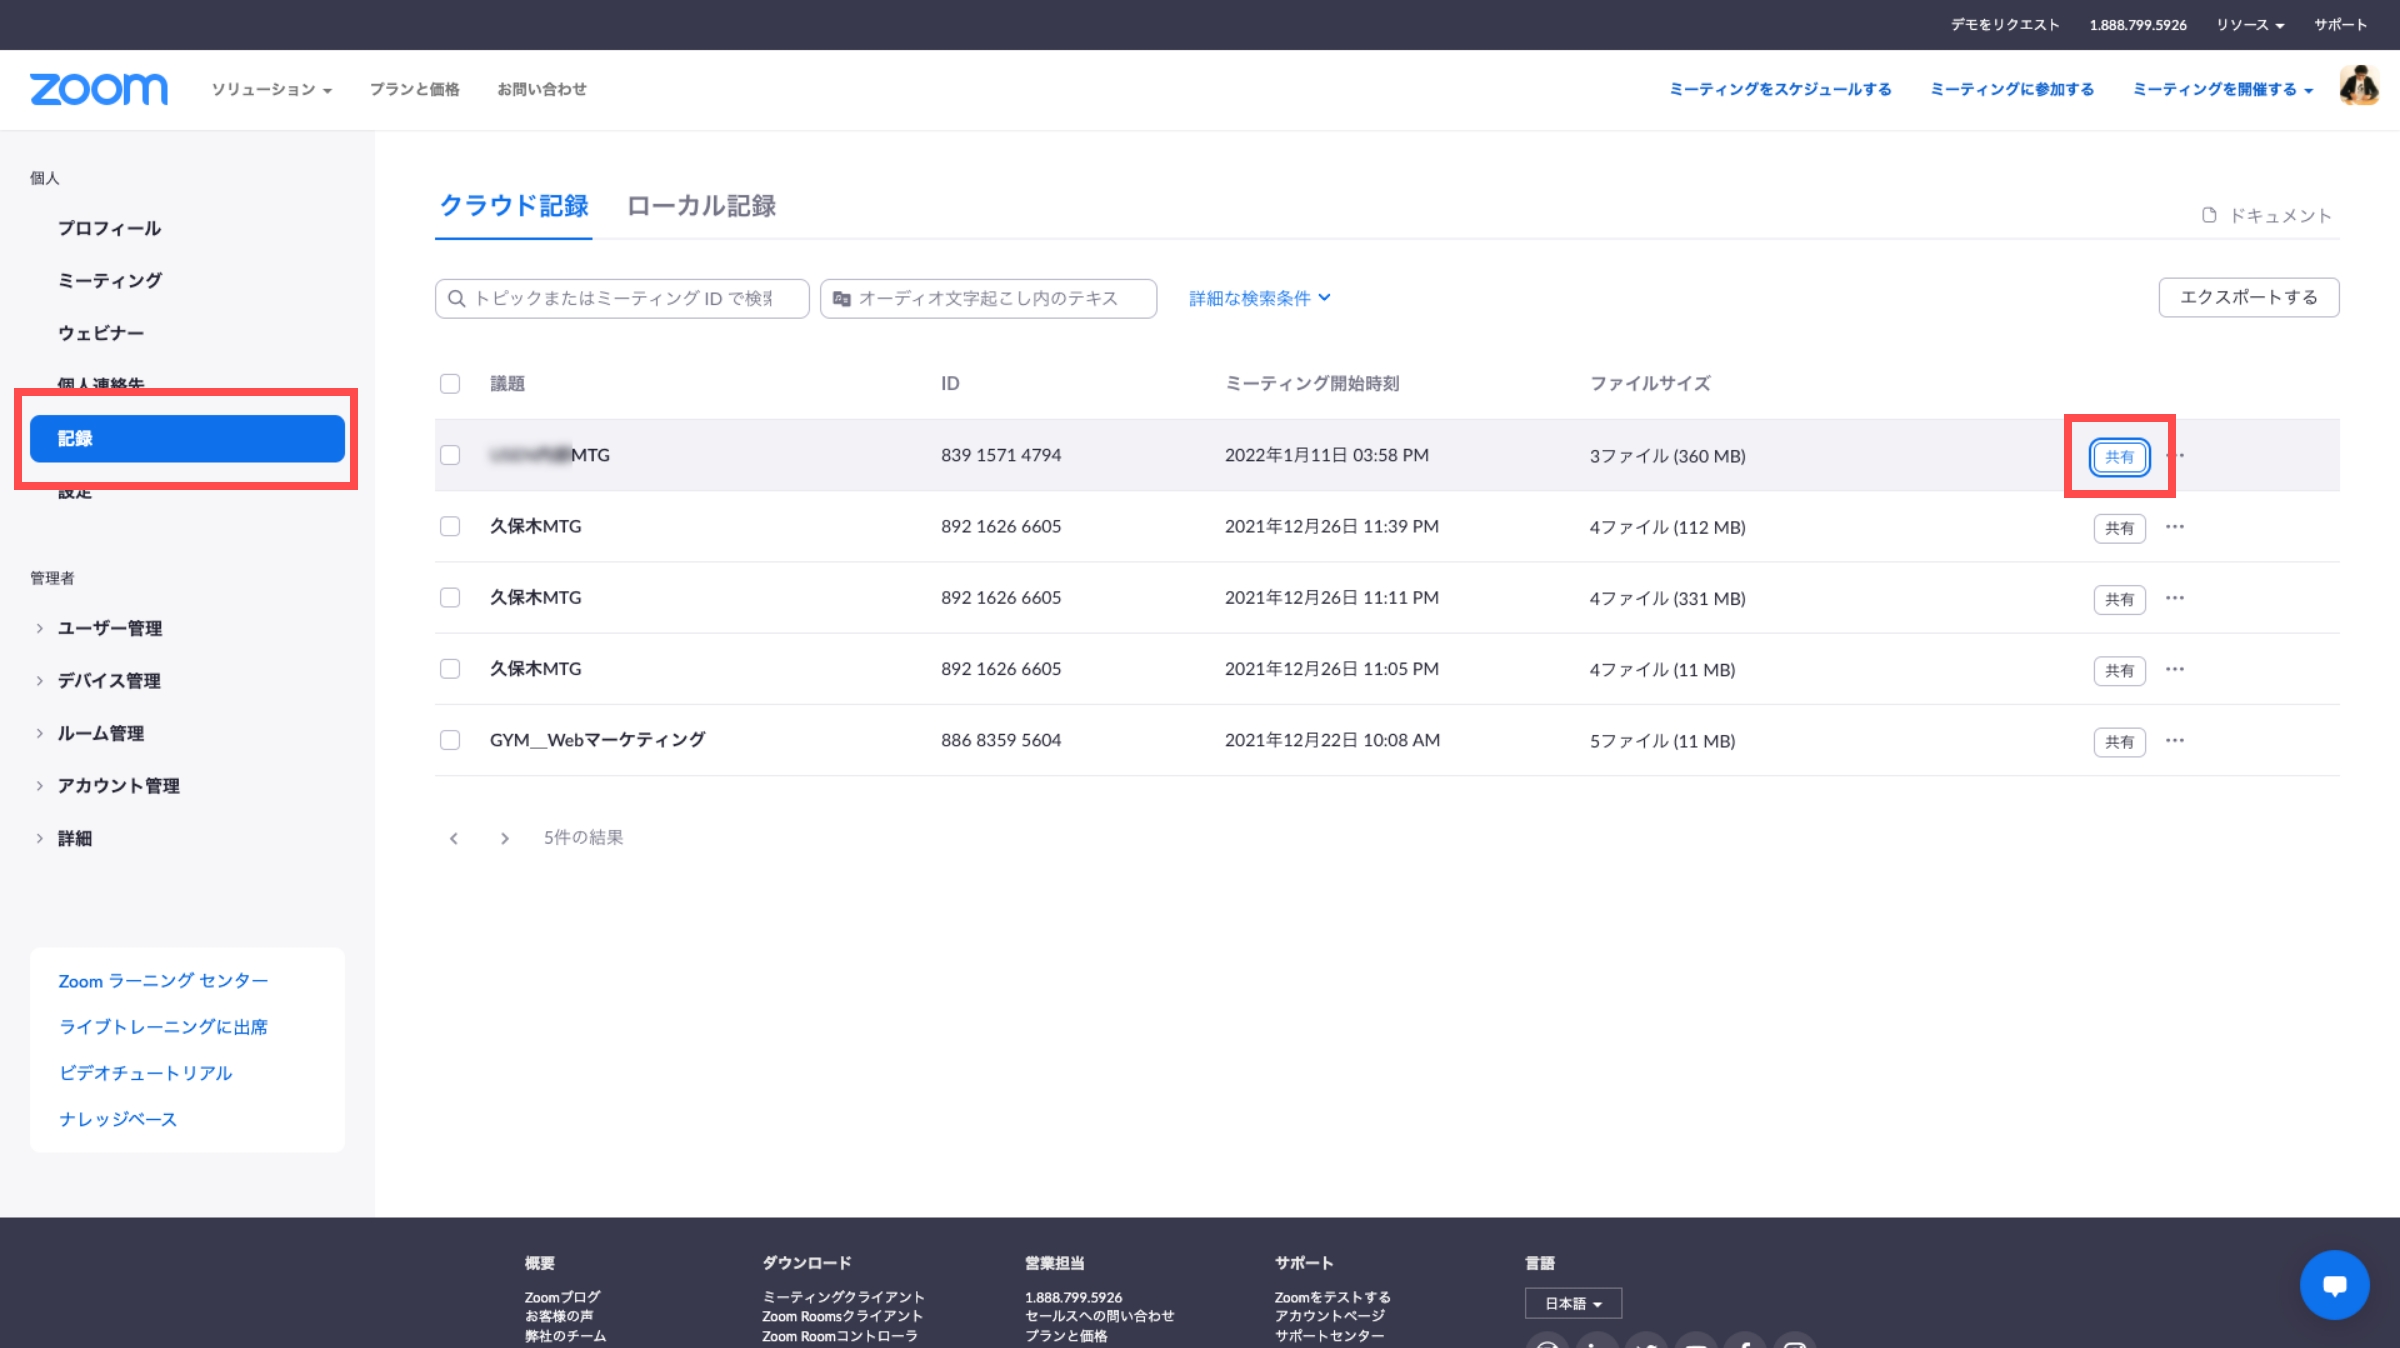This screenshot has width=2400, height=1348.
Task: Click サポート in top bar
Action: click(2340, 24)
